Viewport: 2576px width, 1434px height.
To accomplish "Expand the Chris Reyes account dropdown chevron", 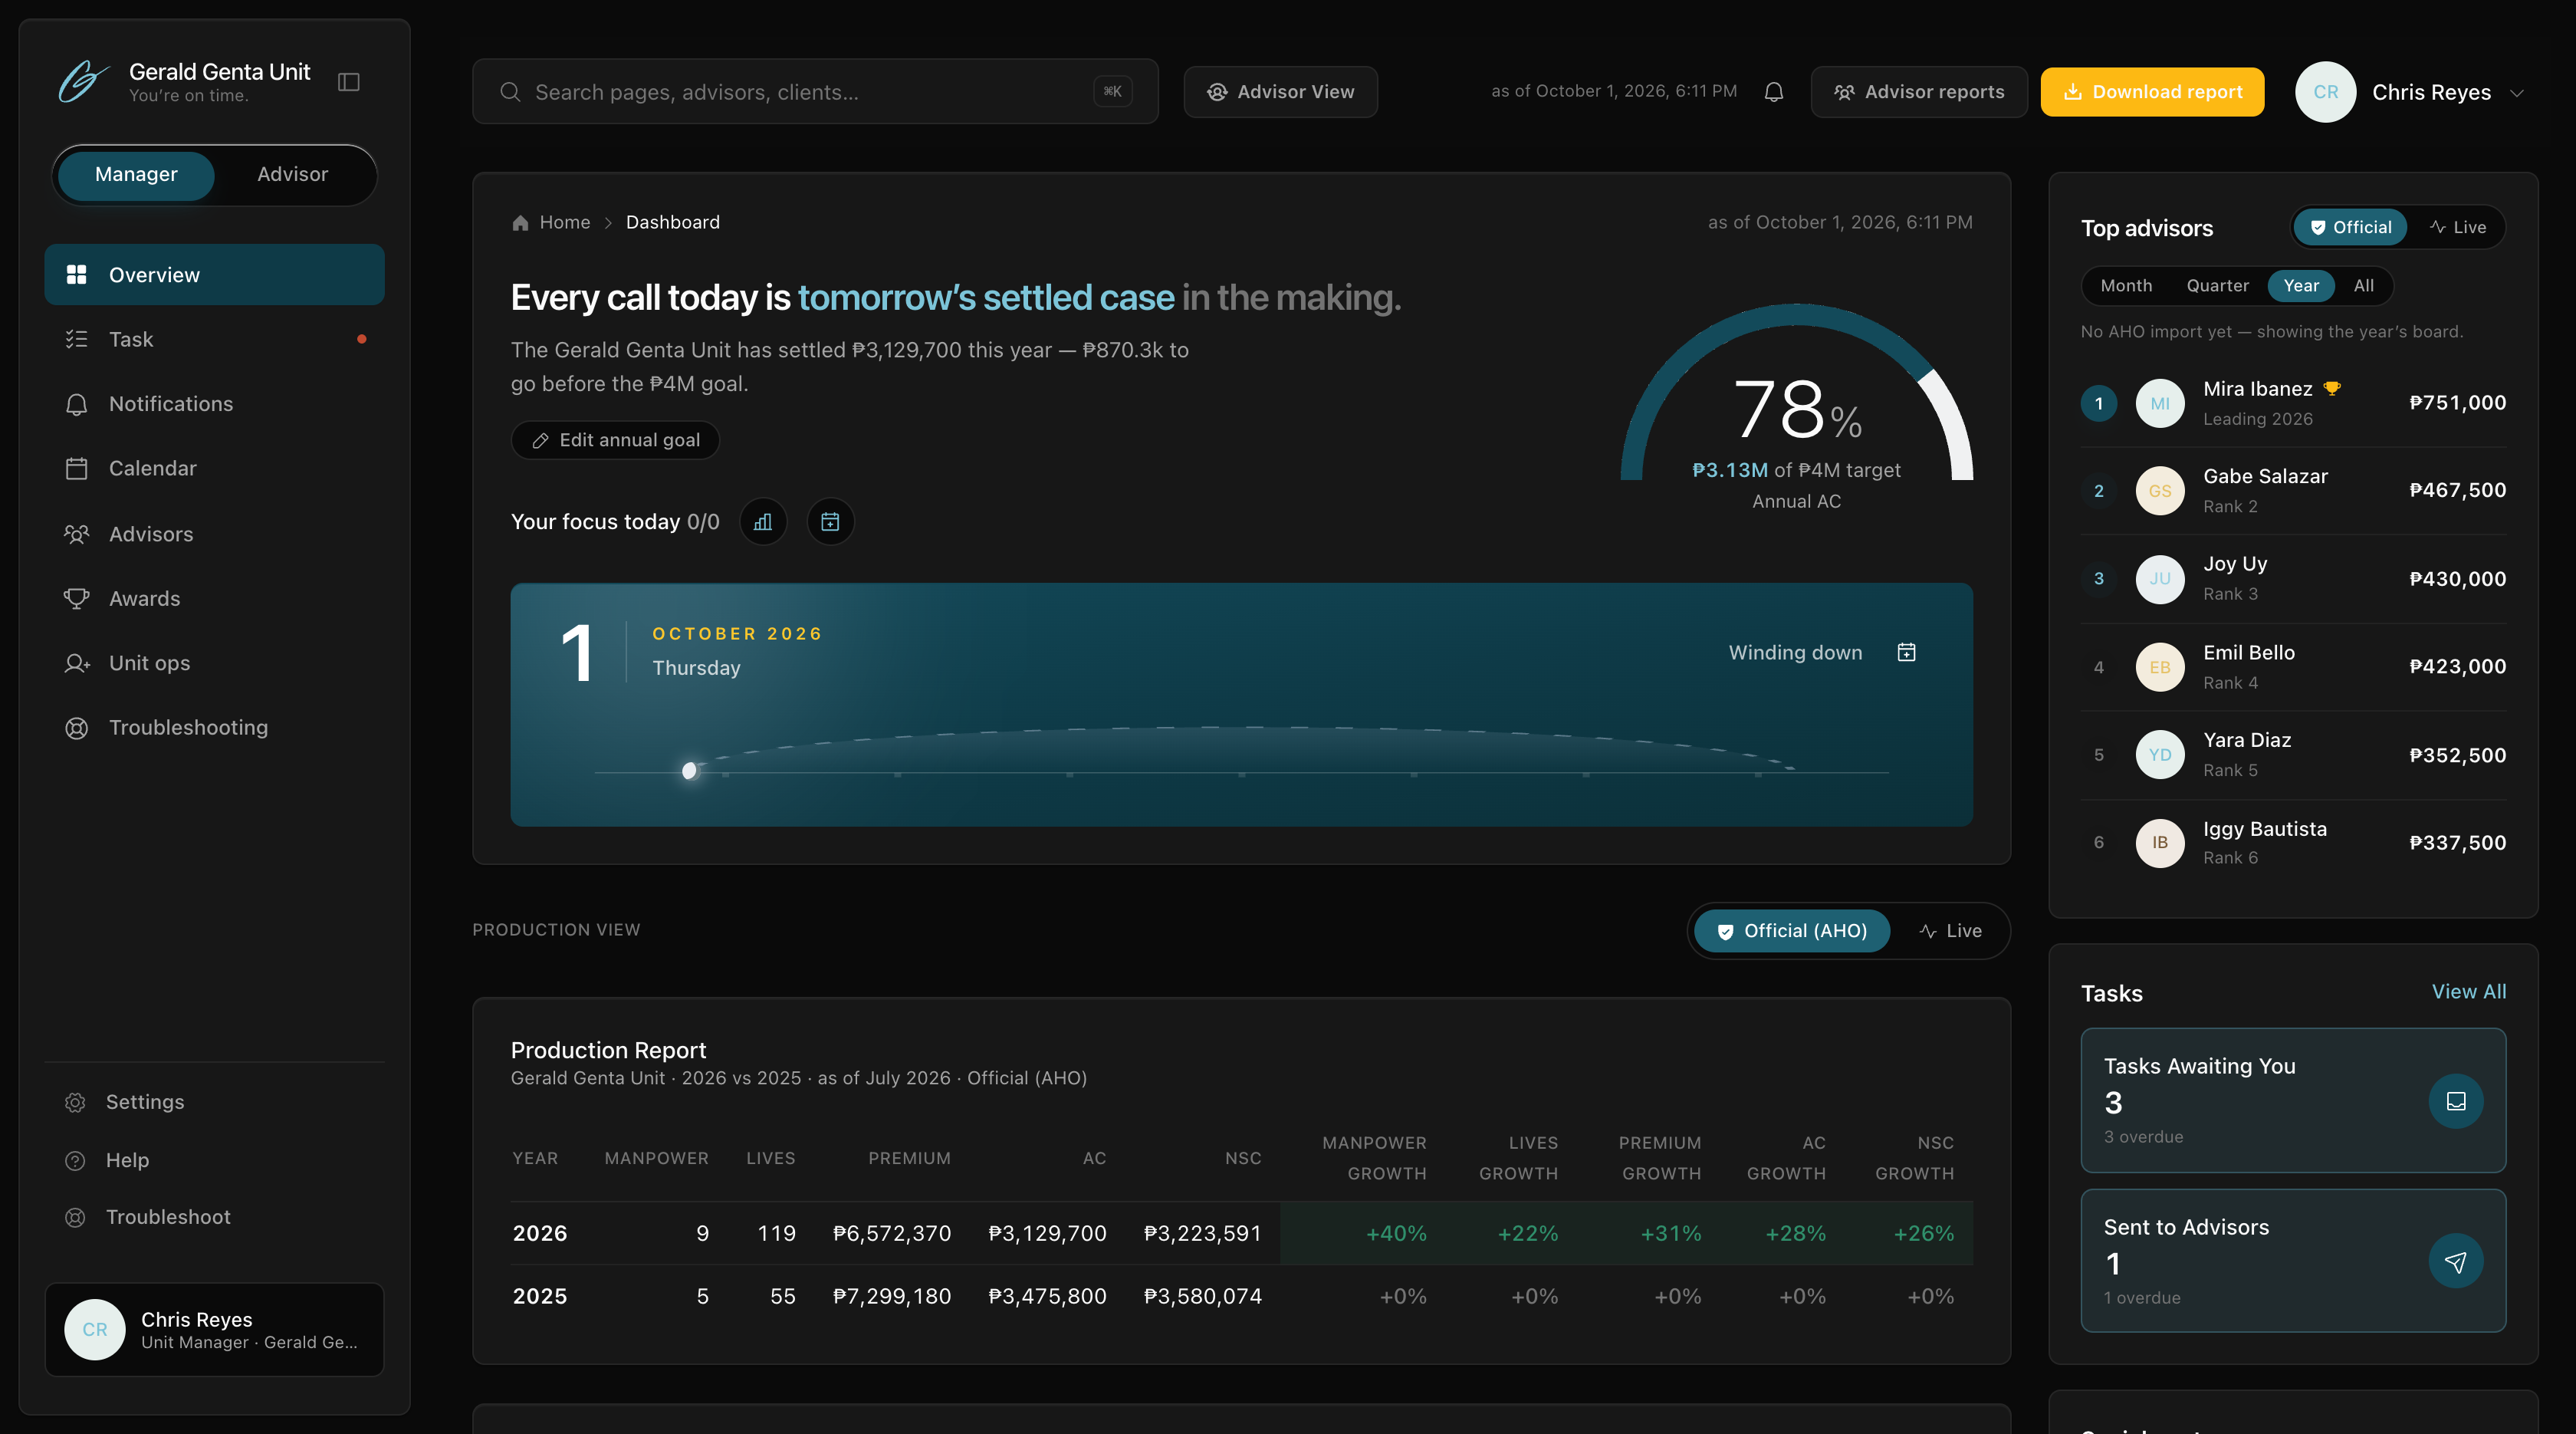I will (2517, 93).
